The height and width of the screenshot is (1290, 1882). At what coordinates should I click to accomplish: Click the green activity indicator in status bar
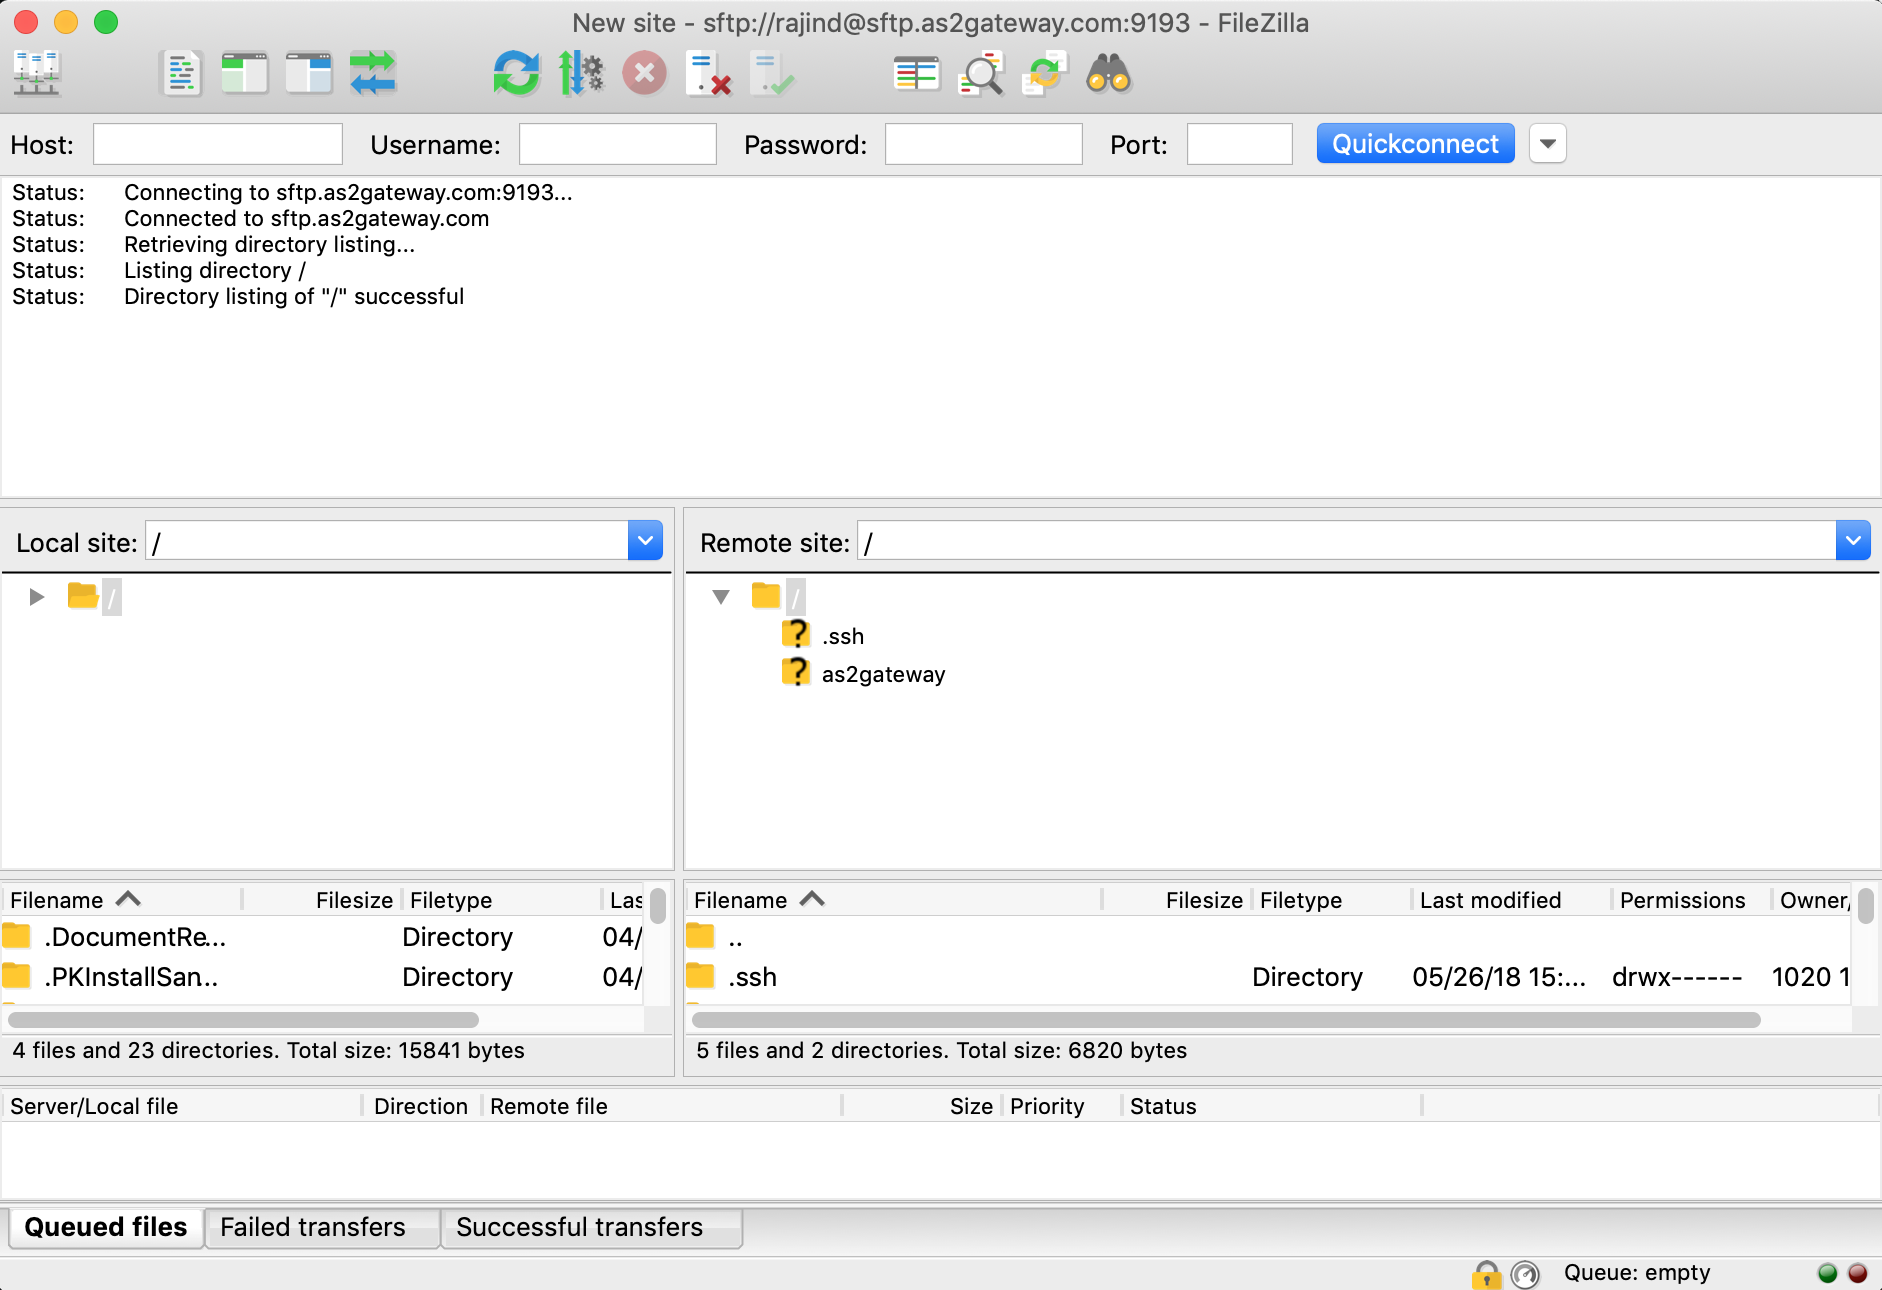click(1828, 1273)
